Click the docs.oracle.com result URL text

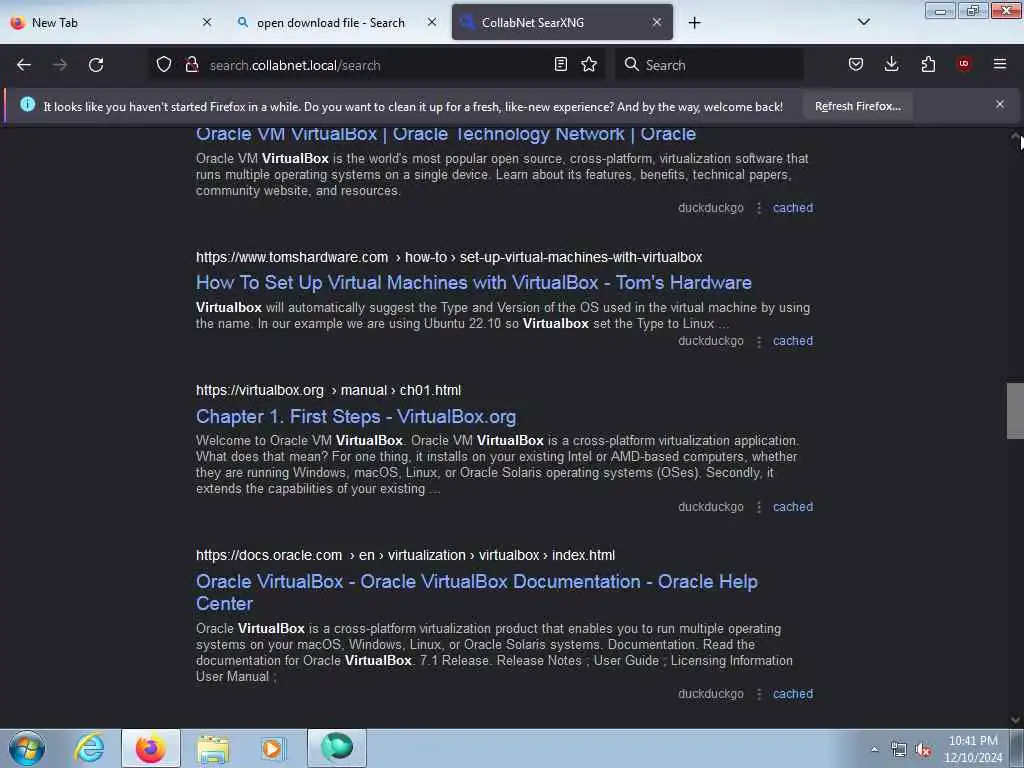406,555
